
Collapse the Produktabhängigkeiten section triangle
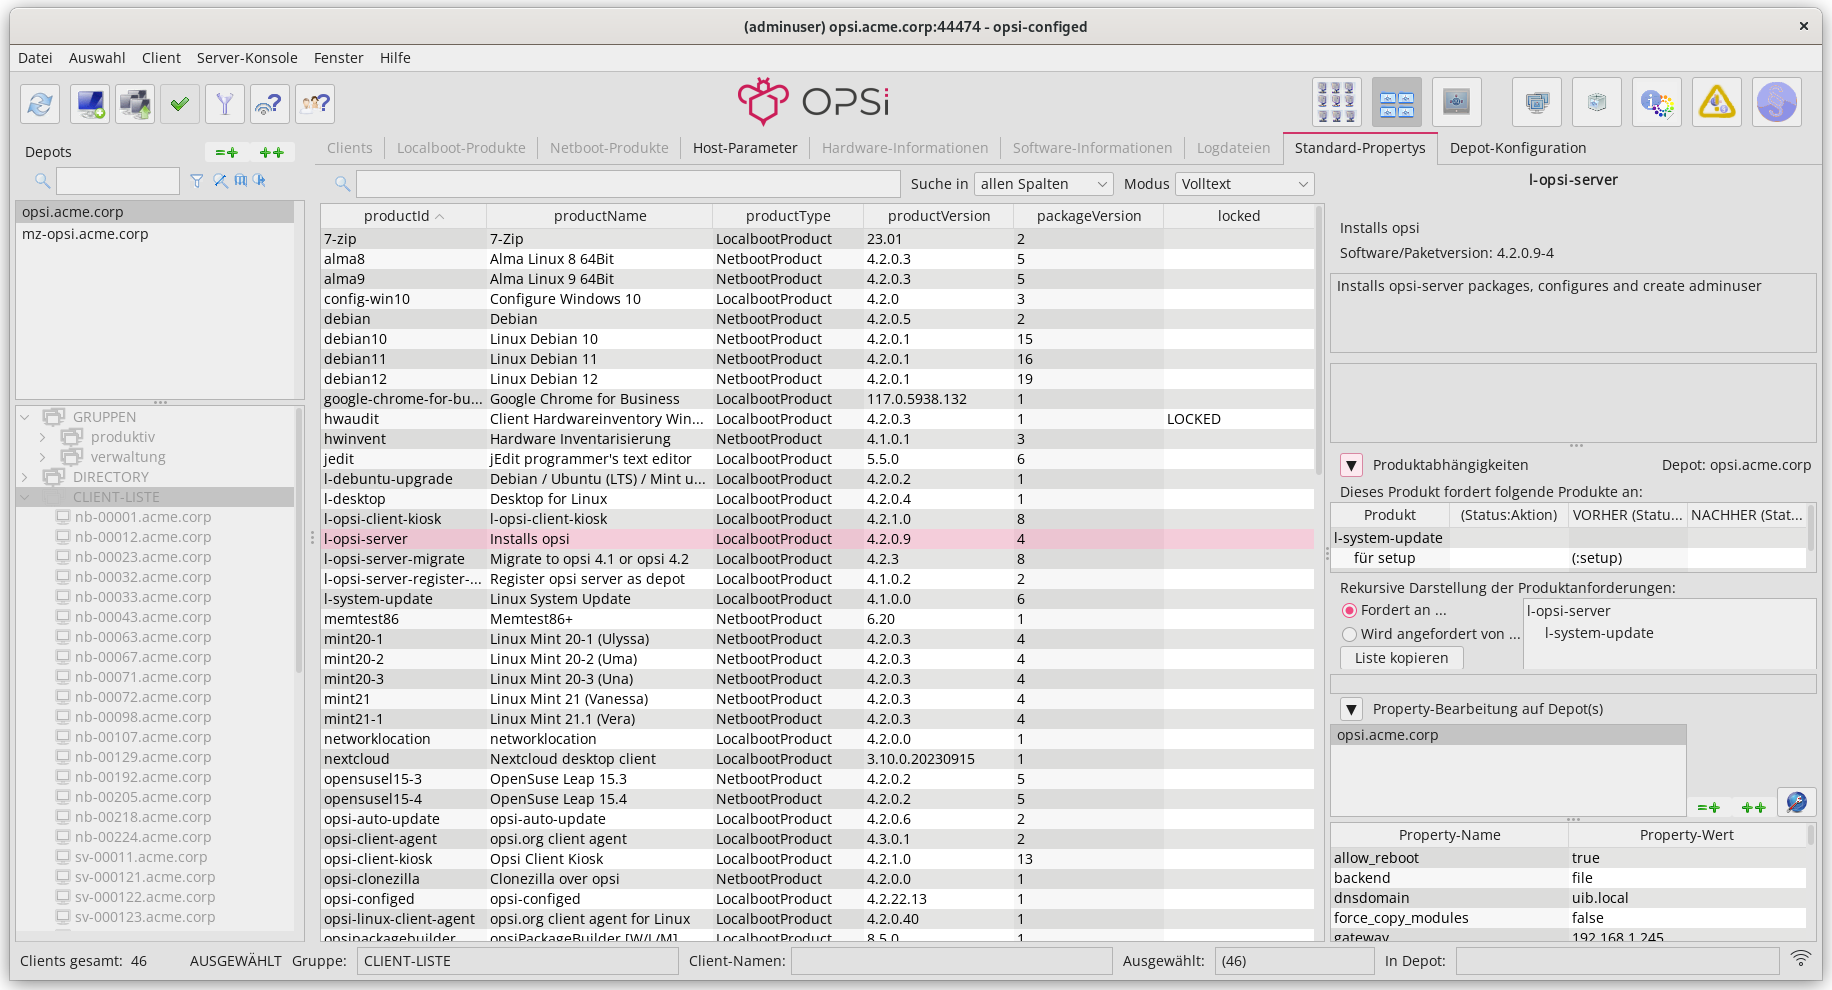tap(1351, 465)
